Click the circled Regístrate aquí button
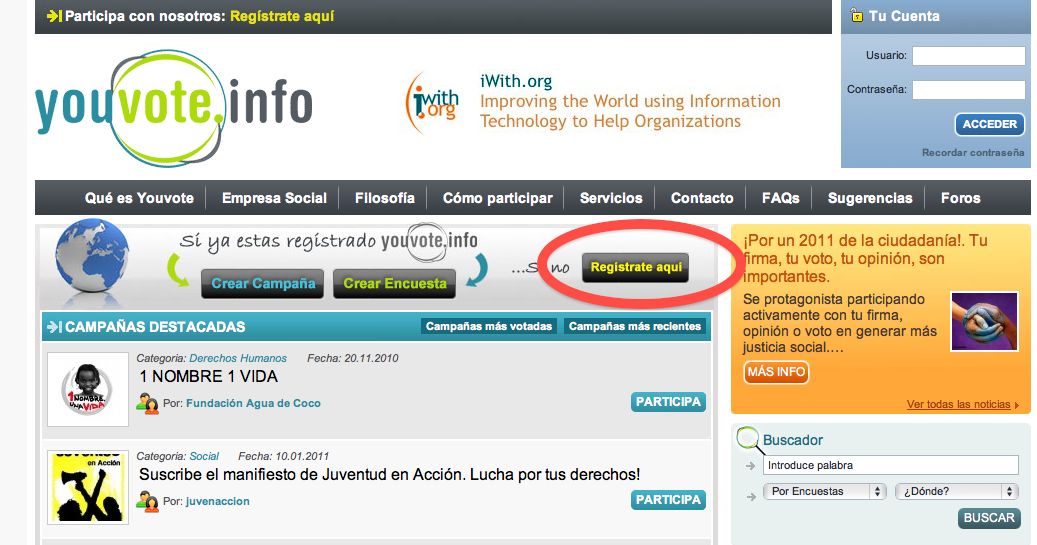 coord(636,267)
